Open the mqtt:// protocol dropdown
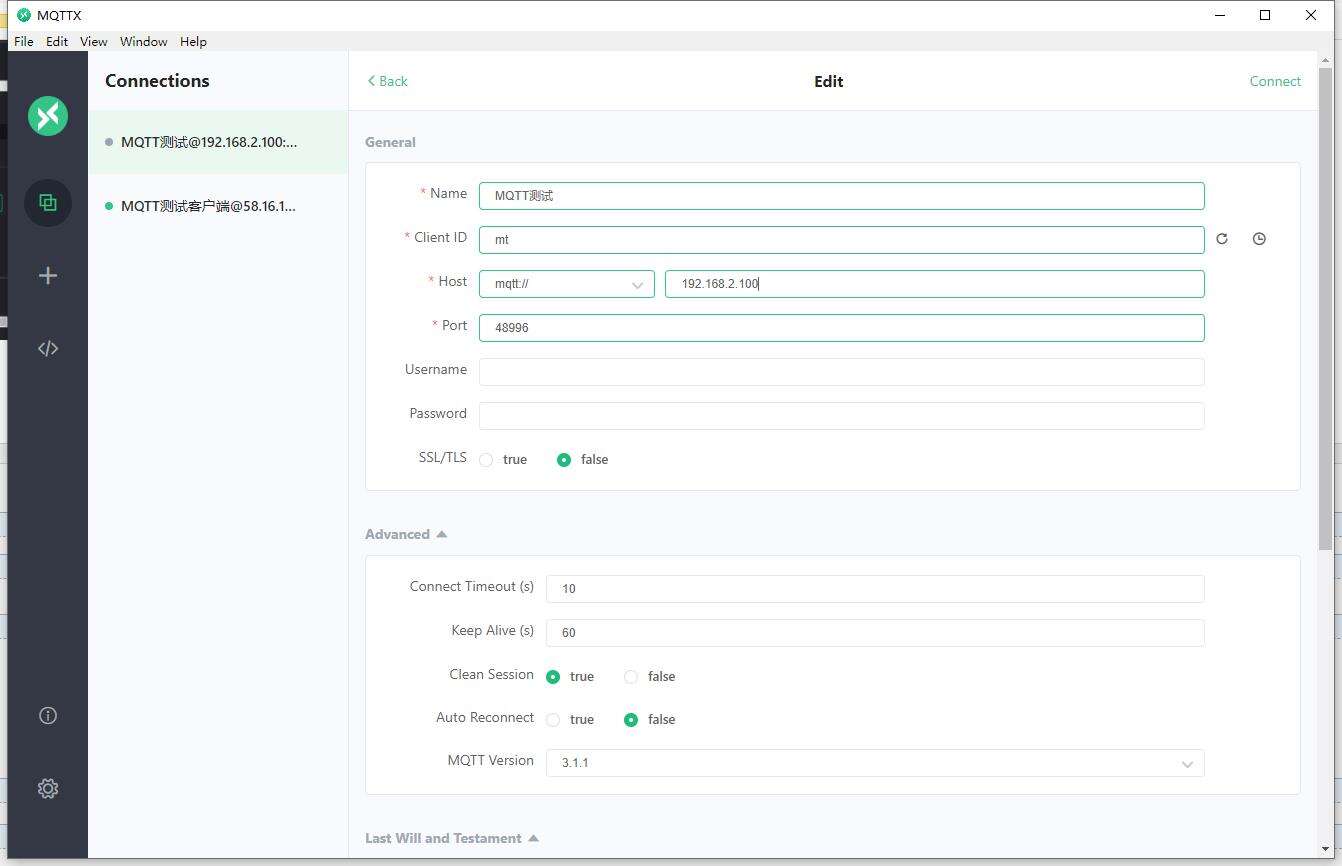1342x866 pixels. tap(566, 284)
